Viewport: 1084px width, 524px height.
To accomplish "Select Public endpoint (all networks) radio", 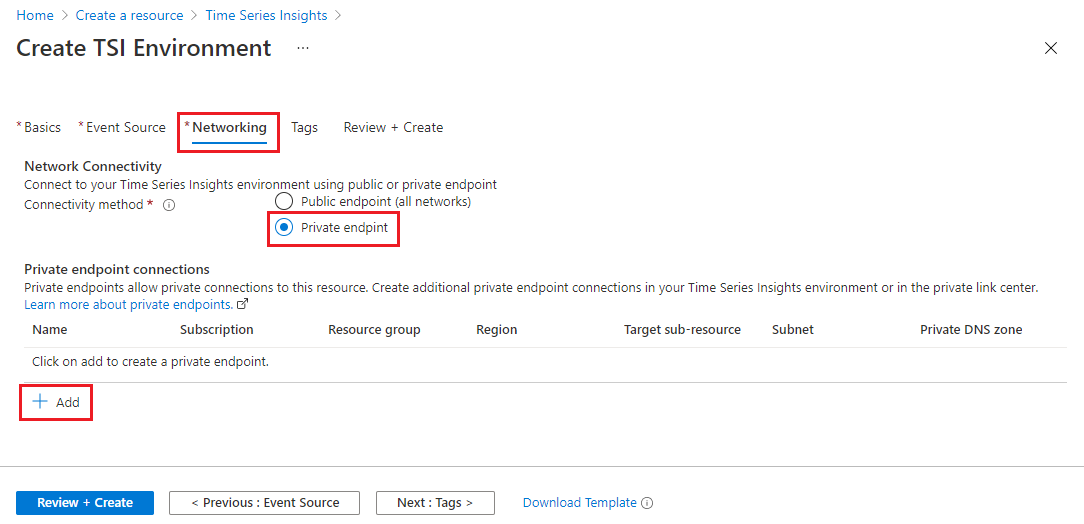I will [x=284, y=202].
